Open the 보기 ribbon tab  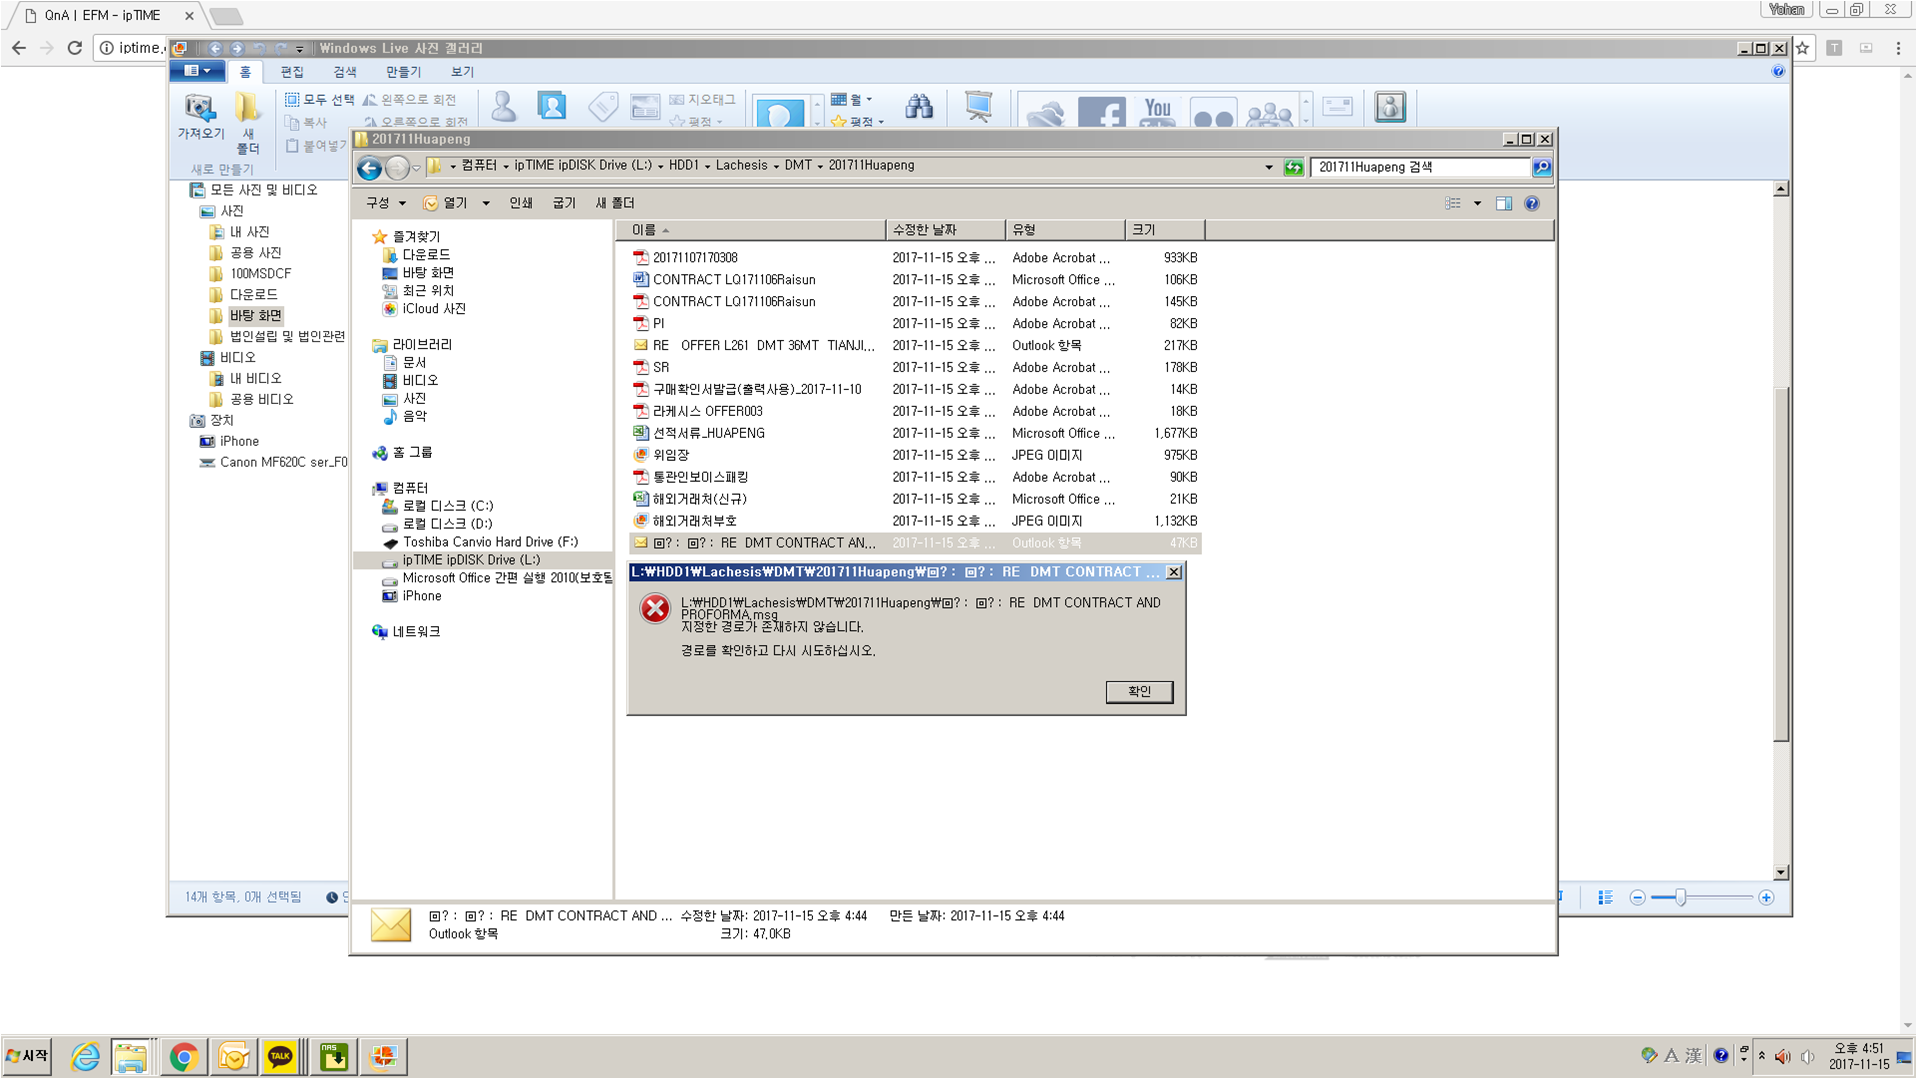tap(462, 72)
